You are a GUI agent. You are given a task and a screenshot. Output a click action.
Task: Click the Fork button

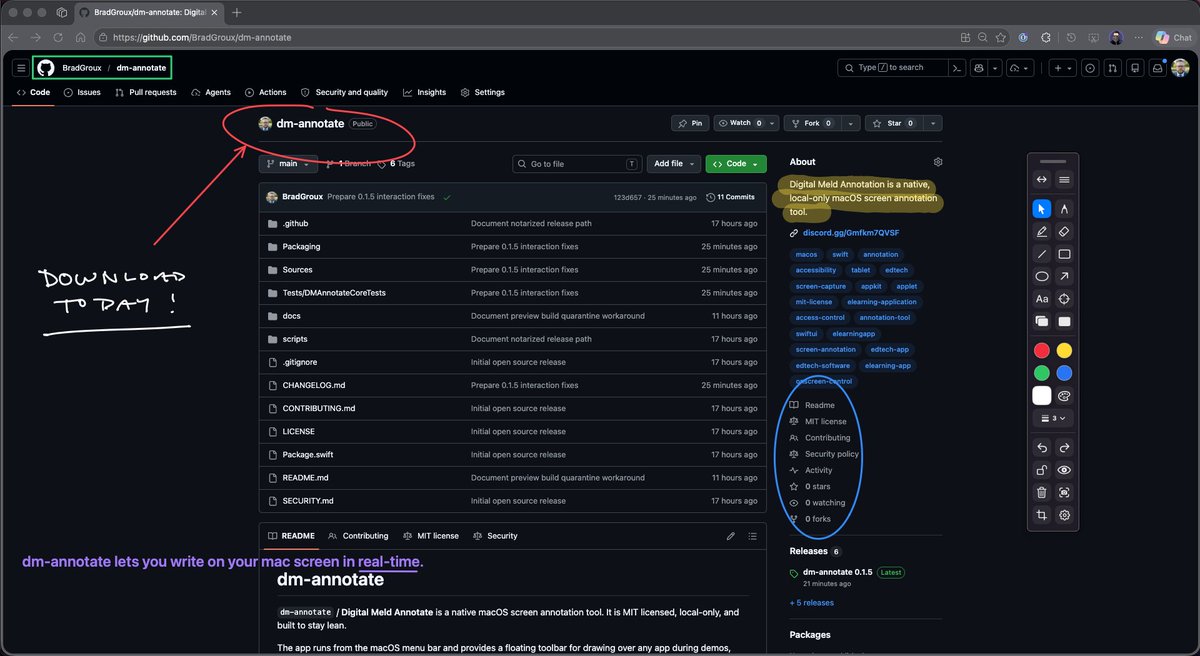815,123
